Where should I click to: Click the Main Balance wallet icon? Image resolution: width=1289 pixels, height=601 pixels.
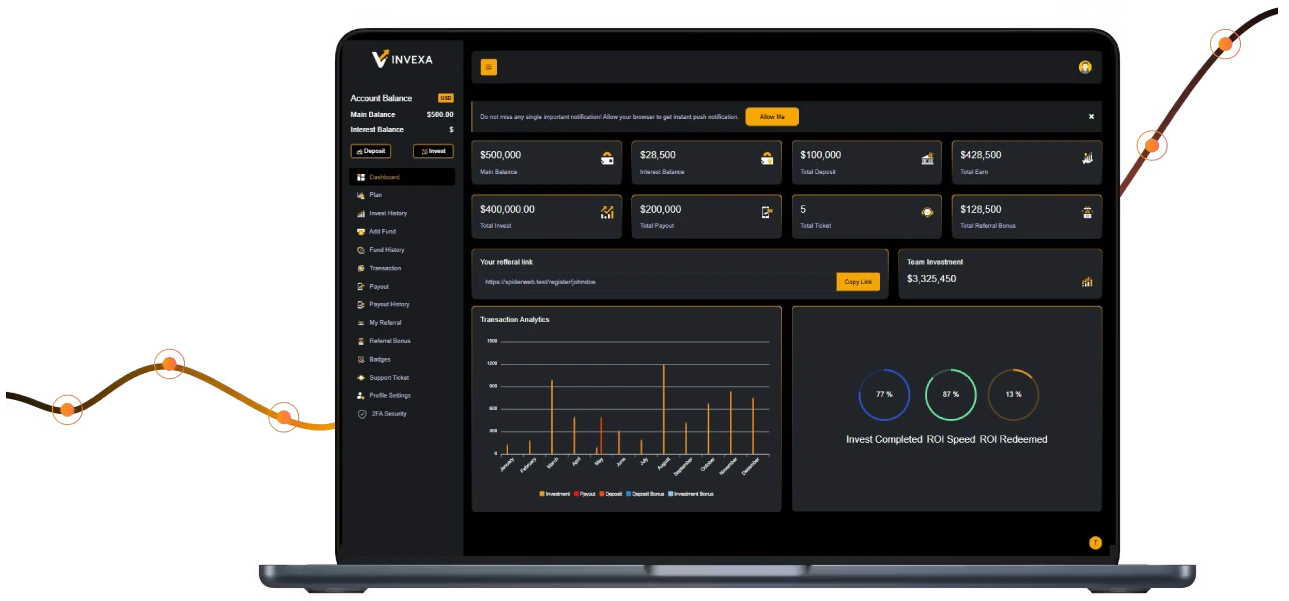607,158
